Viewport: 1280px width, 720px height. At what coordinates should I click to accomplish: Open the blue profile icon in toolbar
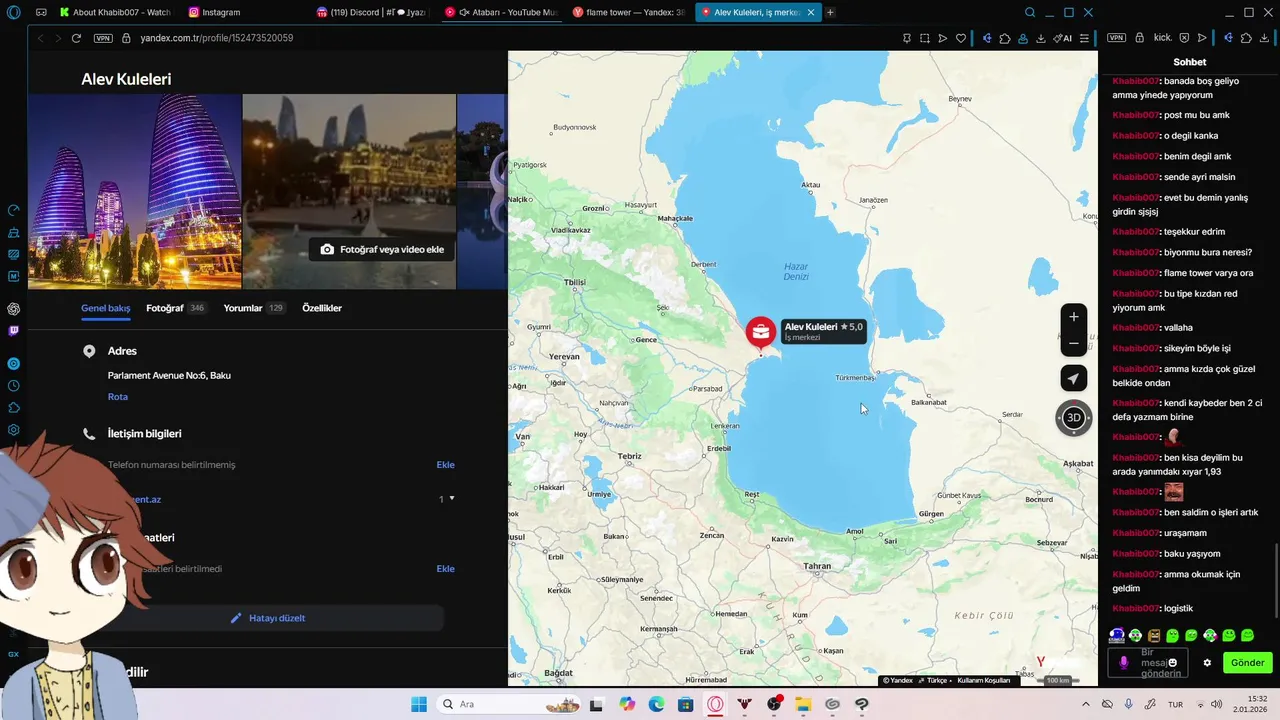click(x=1023, y=38)
